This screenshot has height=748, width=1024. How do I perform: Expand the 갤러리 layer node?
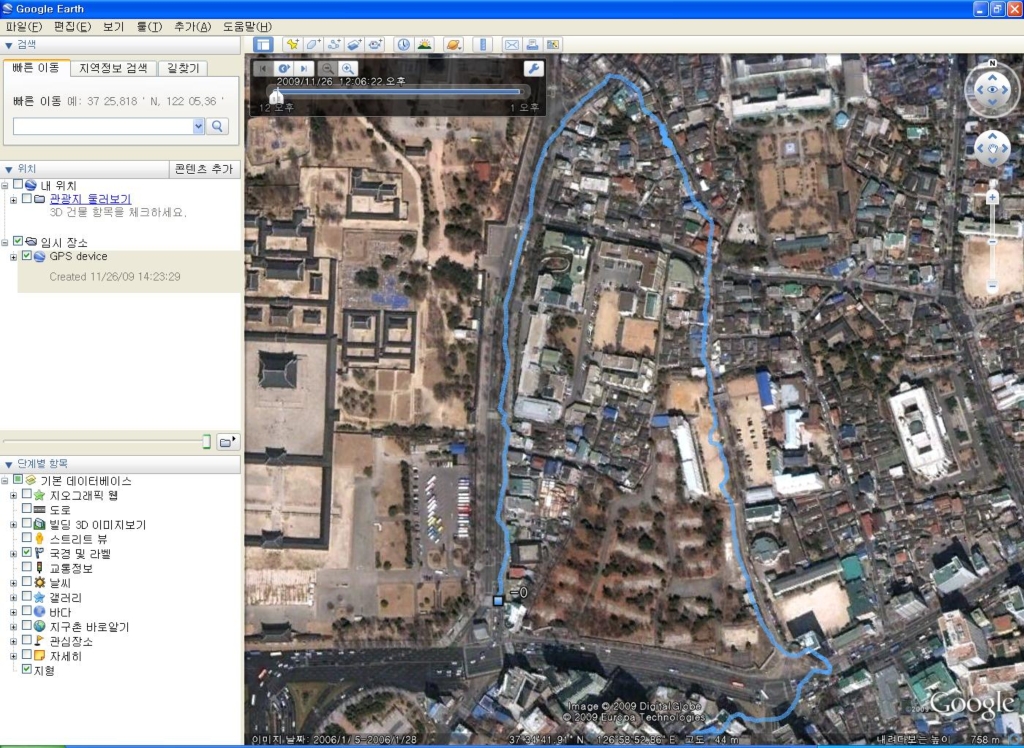click(x=13, y=597)
